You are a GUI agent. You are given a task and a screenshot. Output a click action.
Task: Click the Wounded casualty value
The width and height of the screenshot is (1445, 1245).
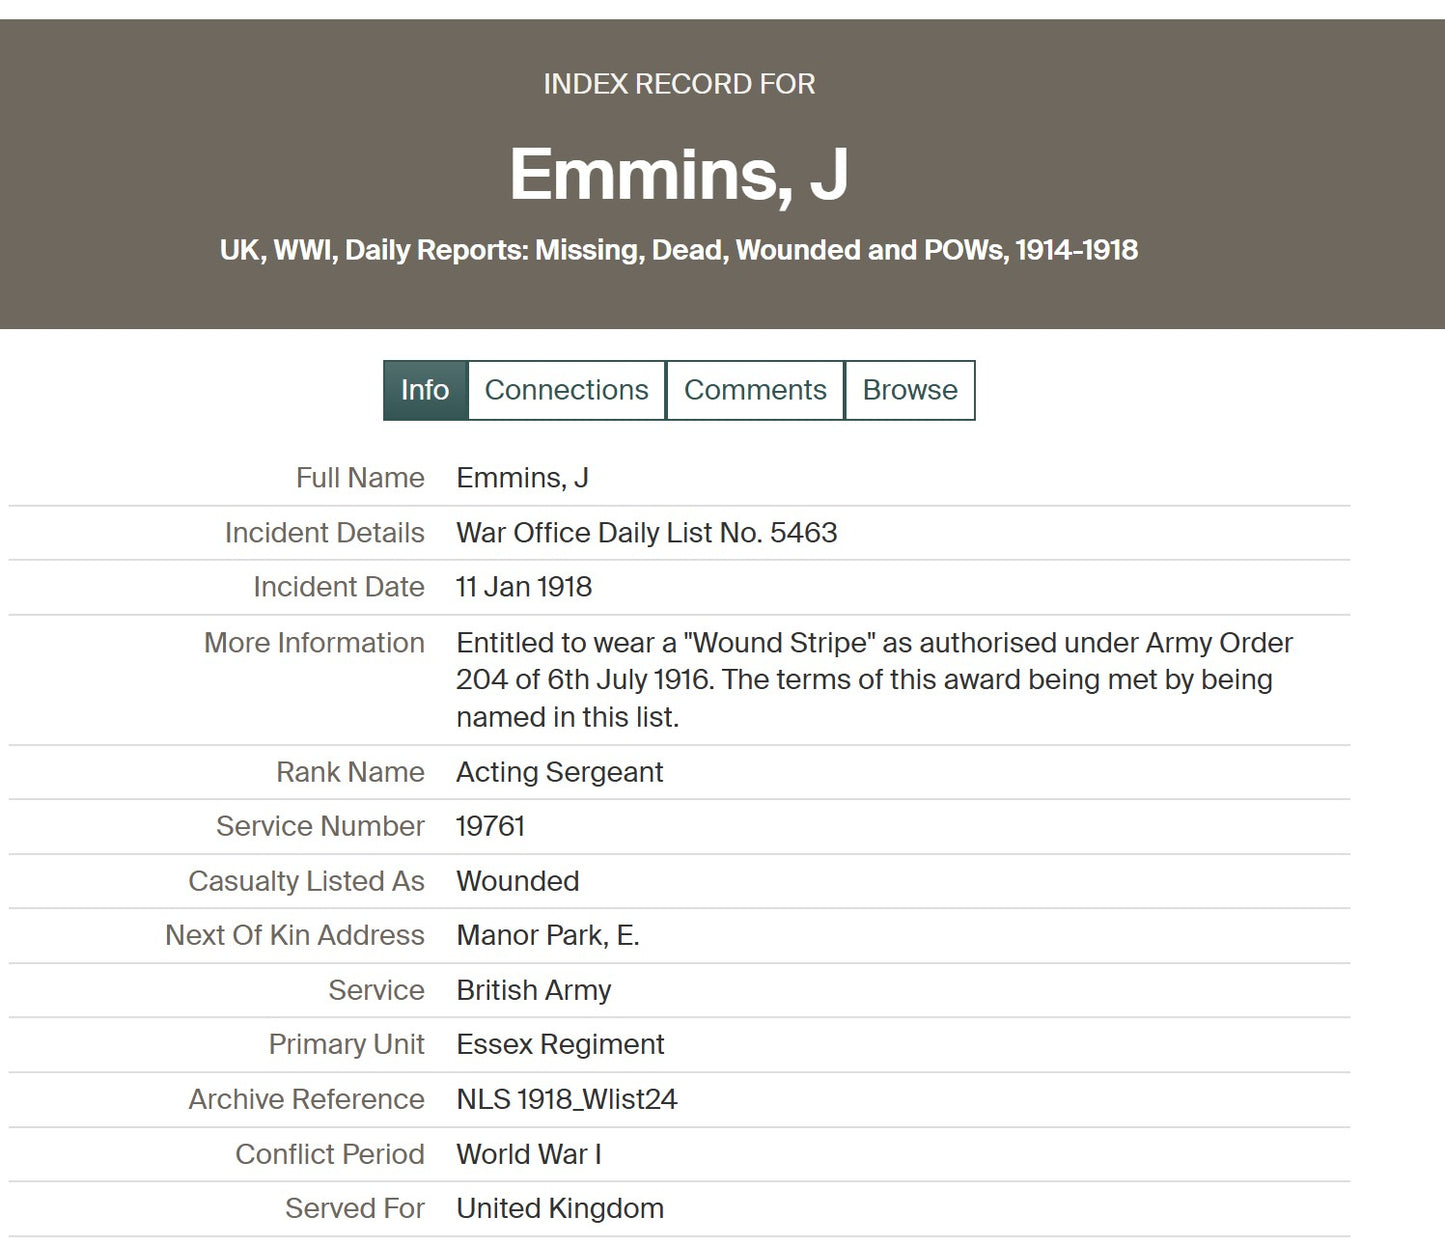click(517, 881)
